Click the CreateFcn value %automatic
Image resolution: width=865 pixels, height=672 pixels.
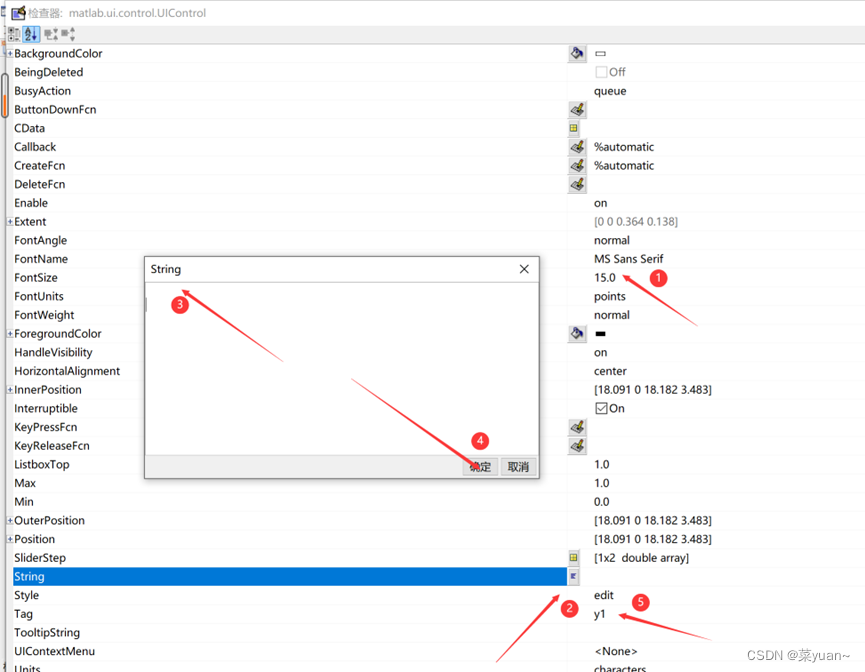click(x=624, y=166)
